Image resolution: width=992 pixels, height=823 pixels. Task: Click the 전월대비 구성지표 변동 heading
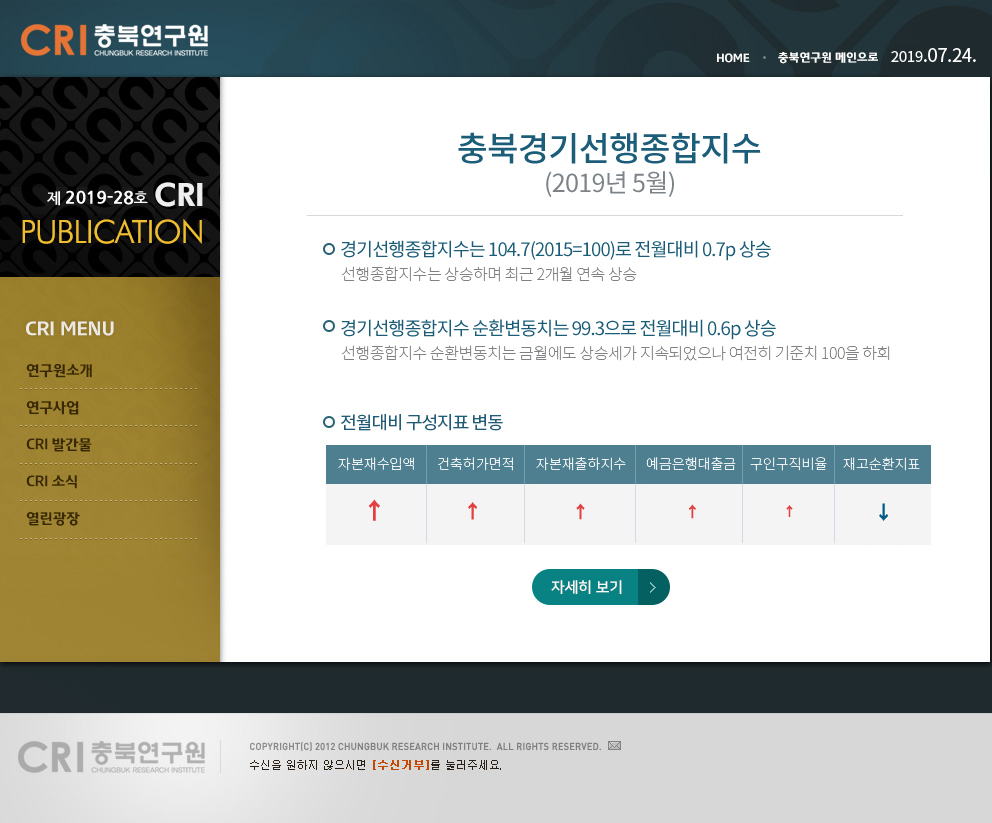pos(421,422)
